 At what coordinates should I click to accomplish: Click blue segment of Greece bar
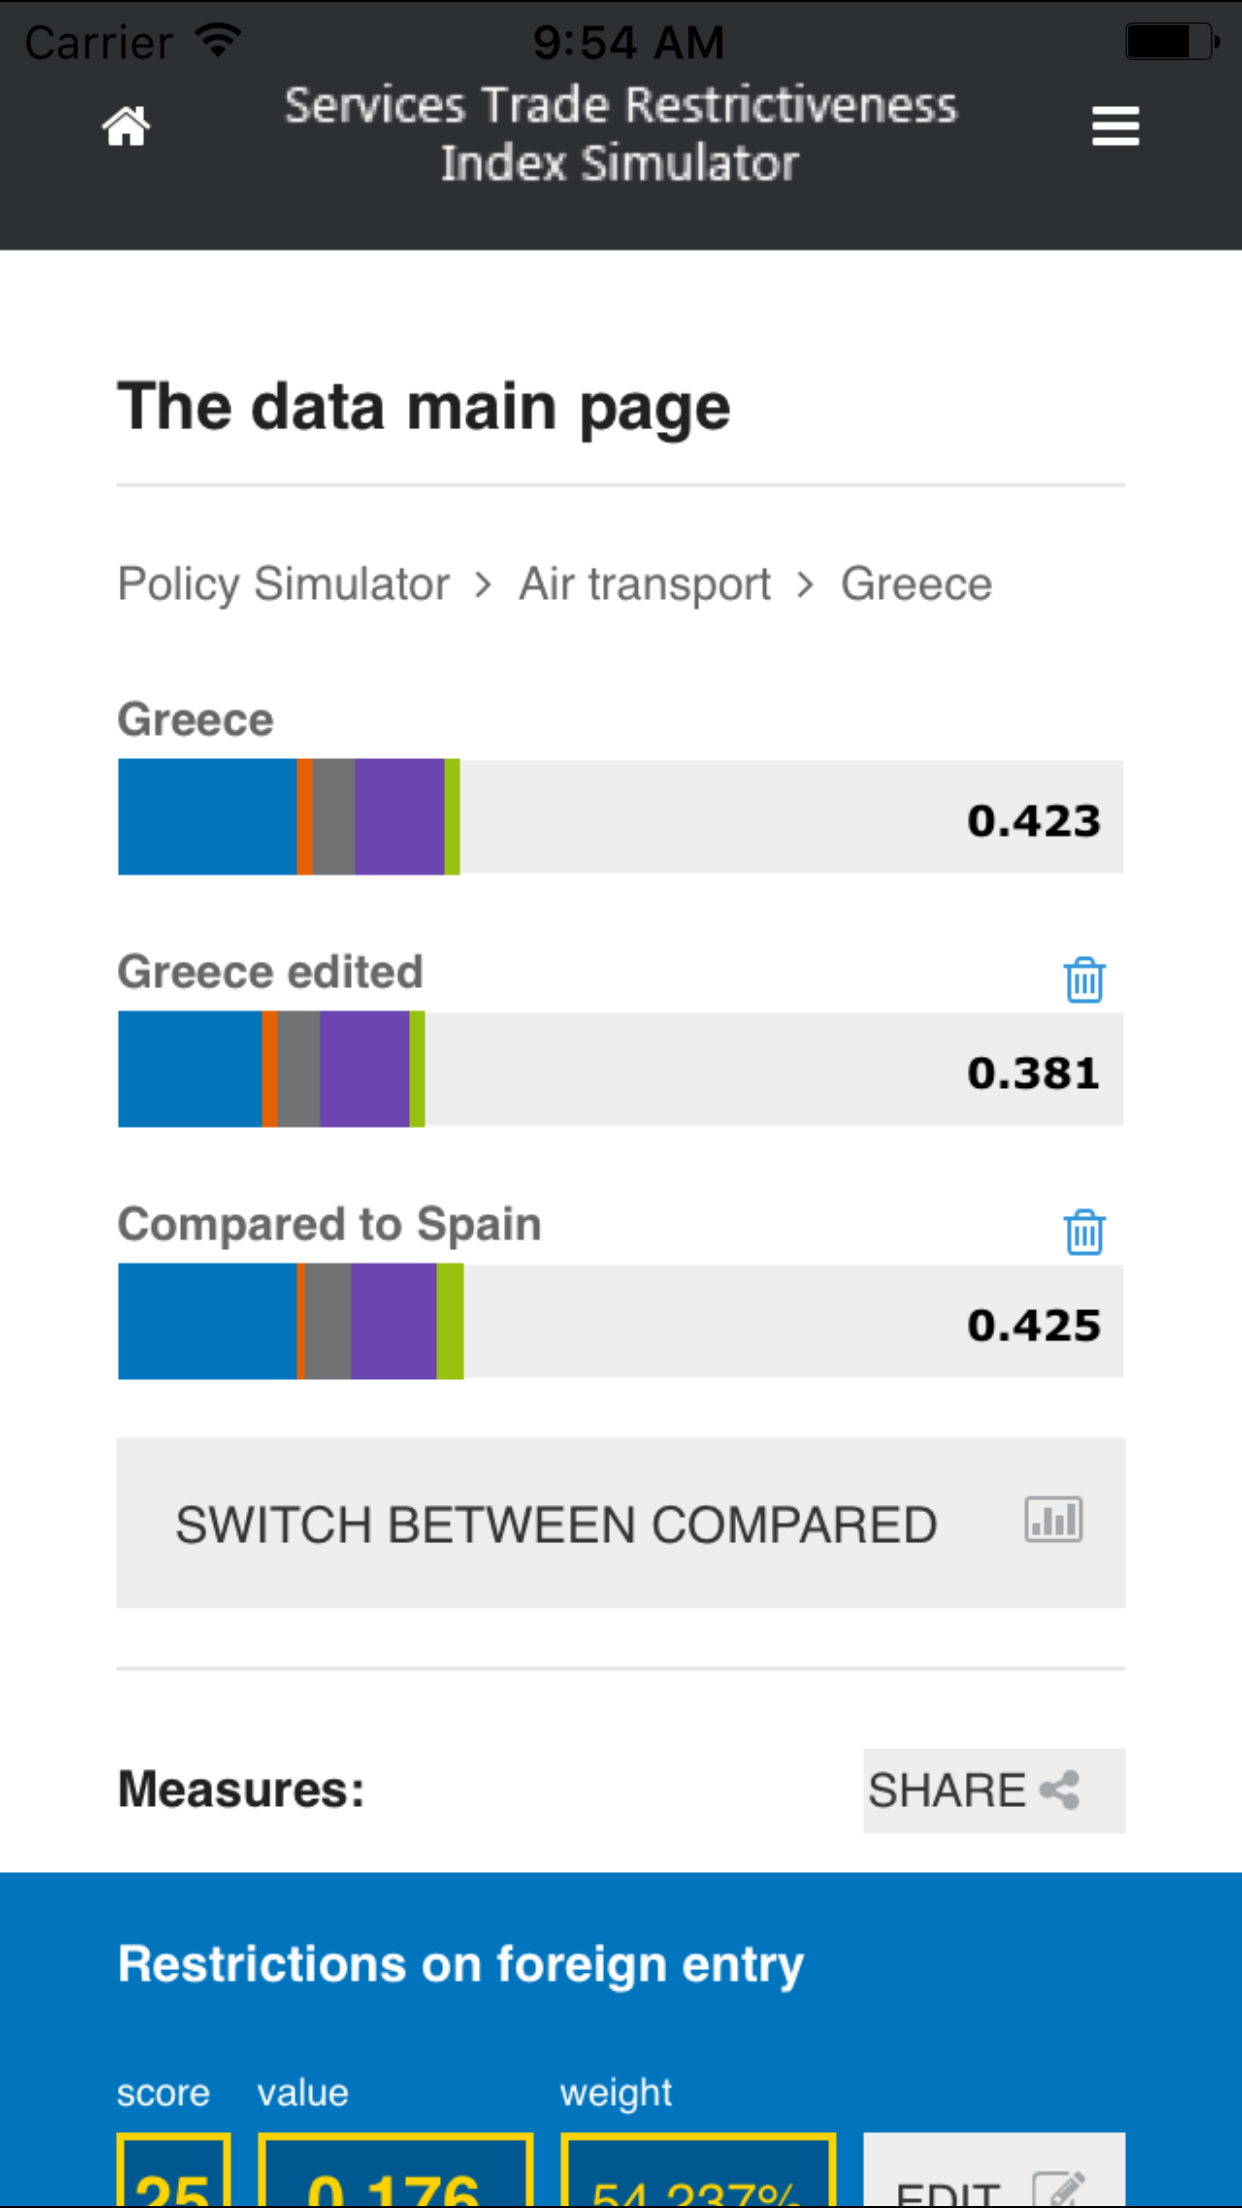point(207,817)
